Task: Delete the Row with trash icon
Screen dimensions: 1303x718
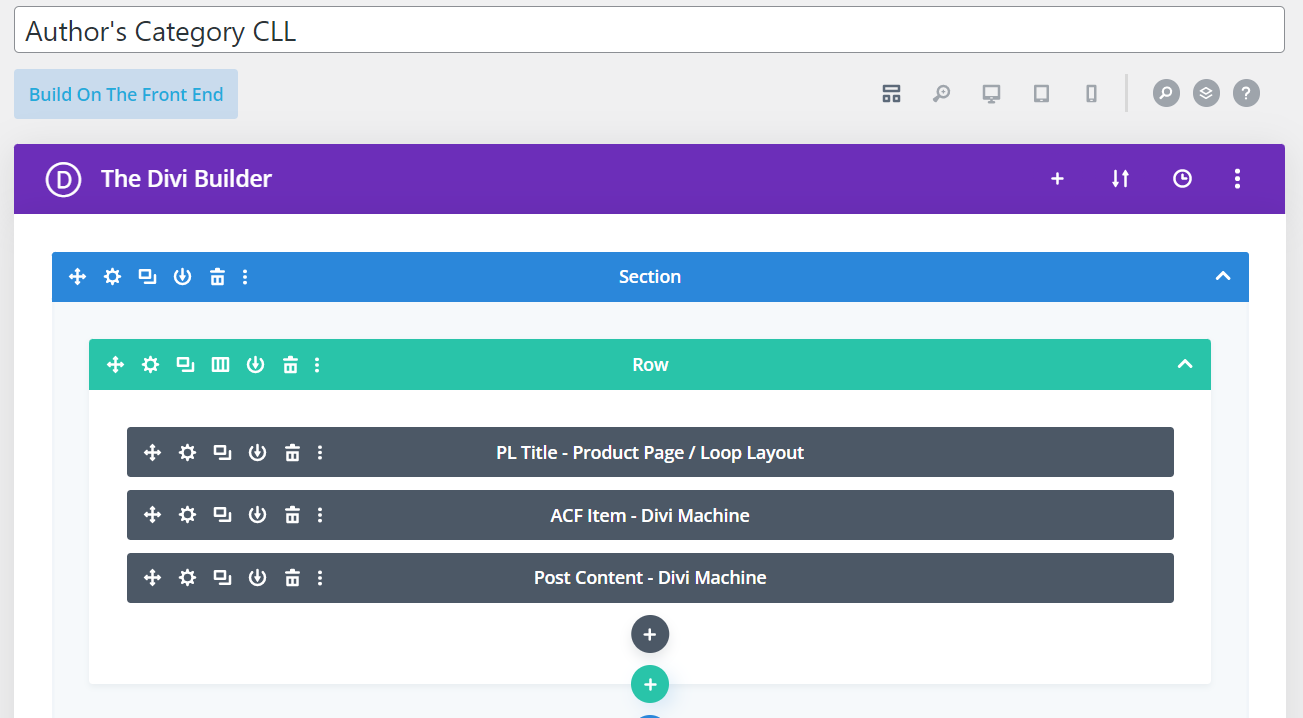Action: pos(290,365)
